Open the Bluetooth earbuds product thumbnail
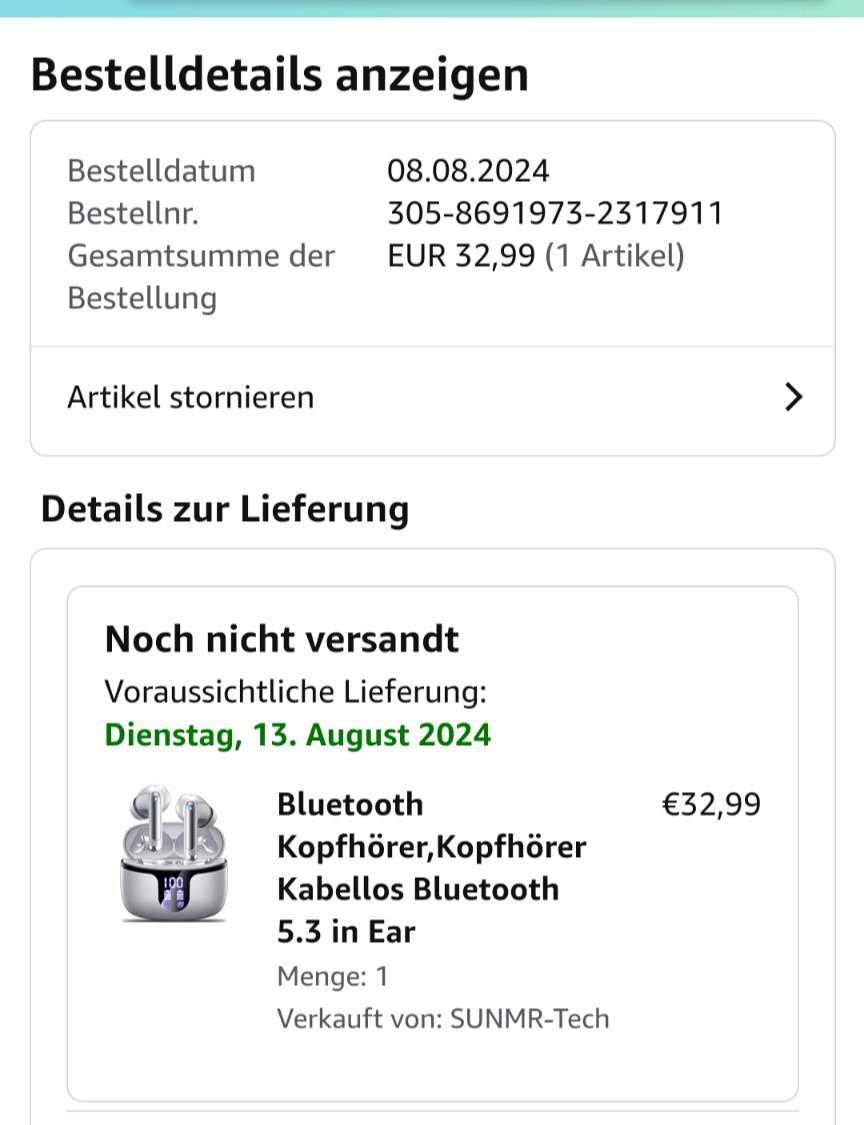864x1125 pixels. pos(174,854)
